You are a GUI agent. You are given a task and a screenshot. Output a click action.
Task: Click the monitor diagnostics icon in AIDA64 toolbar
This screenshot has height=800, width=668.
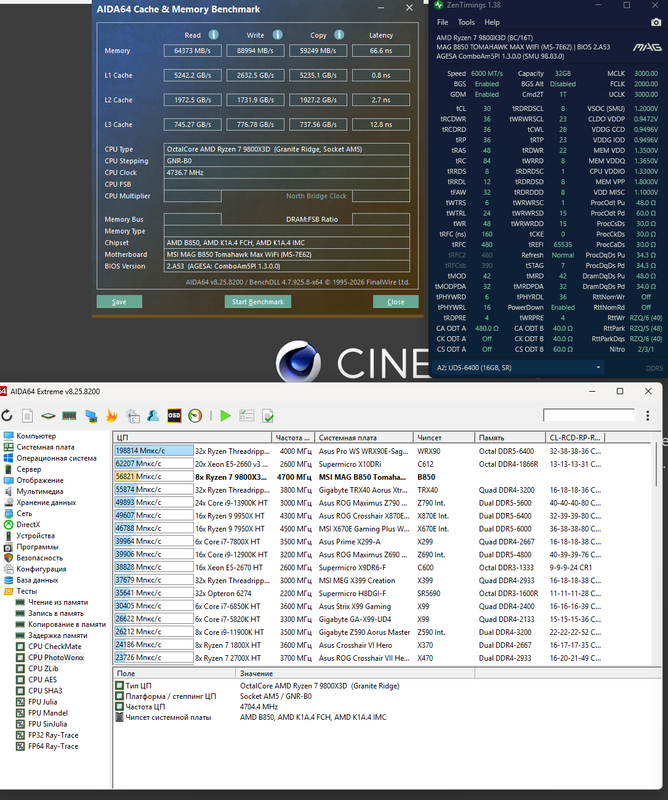91,416
